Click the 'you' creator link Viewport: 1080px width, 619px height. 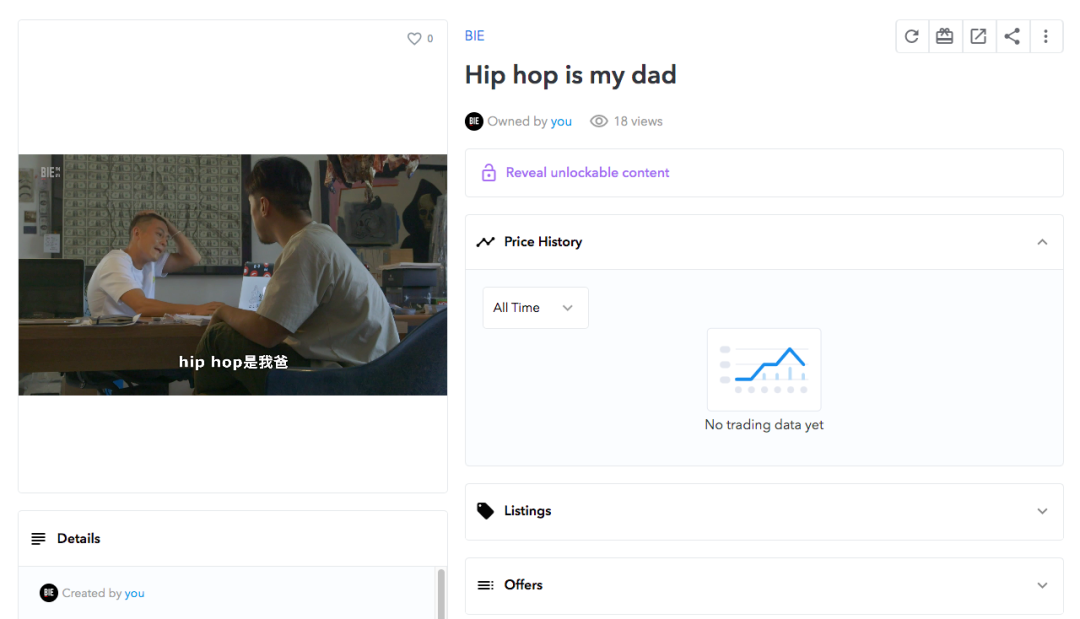pos(134,593)
